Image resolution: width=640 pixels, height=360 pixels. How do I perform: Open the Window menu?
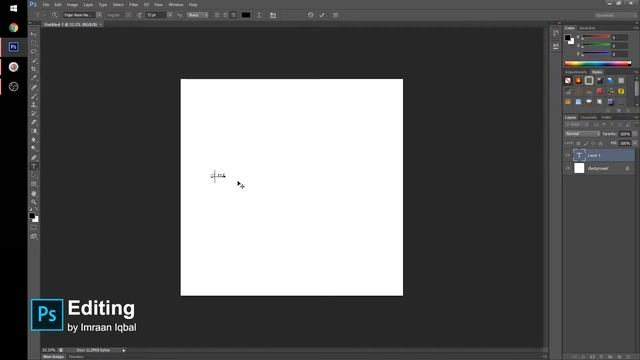(x=176, y=4)
